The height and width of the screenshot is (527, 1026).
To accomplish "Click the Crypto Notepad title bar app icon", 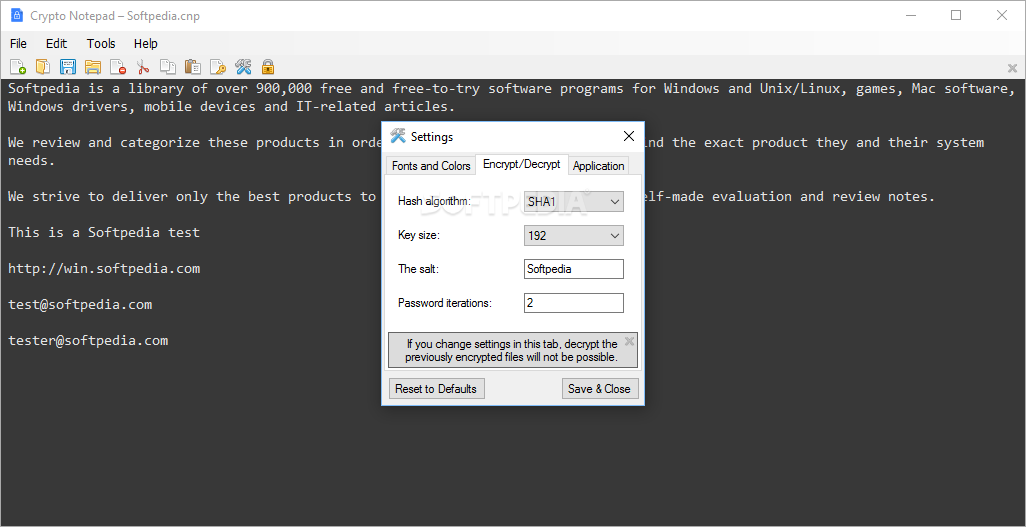I will (17, 16).
